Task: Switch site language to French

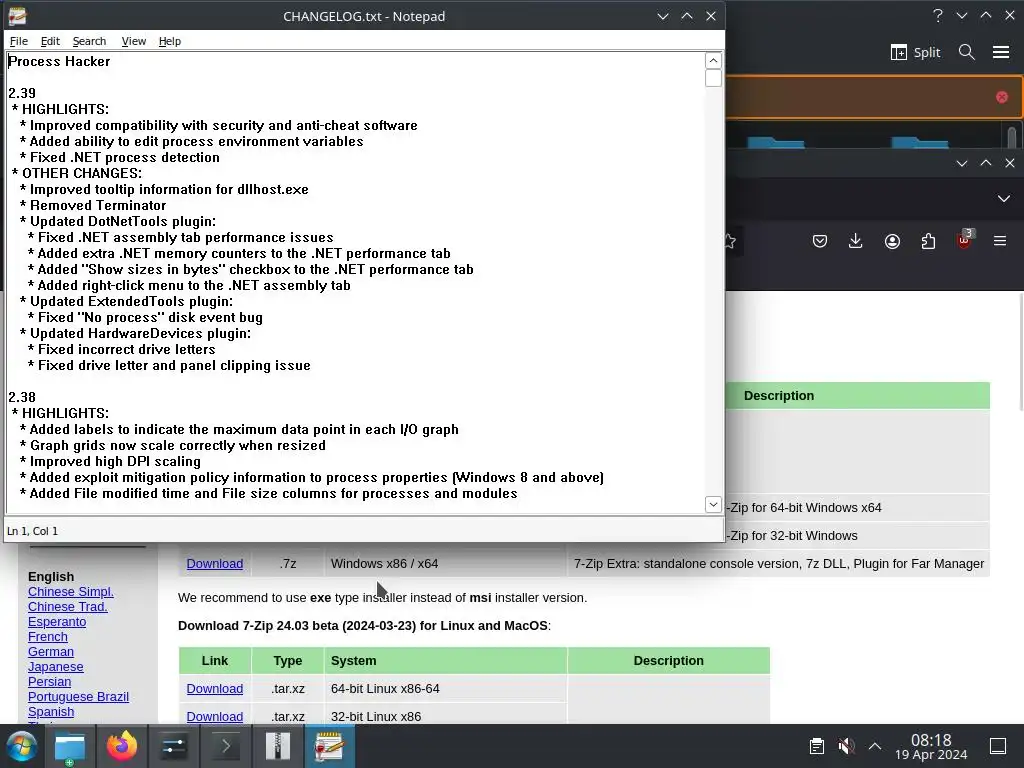Action: point(48,637)
